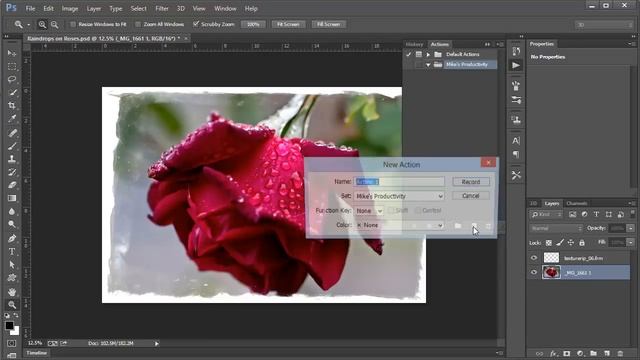Click the Actions play icon in the dock

(x=516, y=65)
